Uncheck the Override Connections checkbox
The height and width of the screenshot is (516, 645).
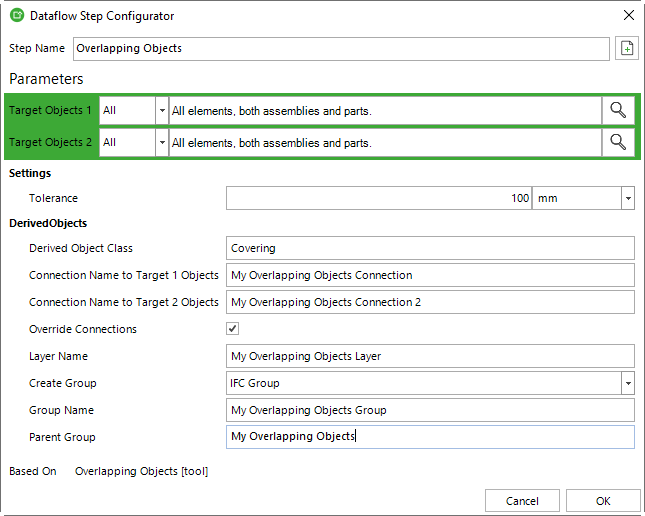pyautogui.click(x=232, y=328)
